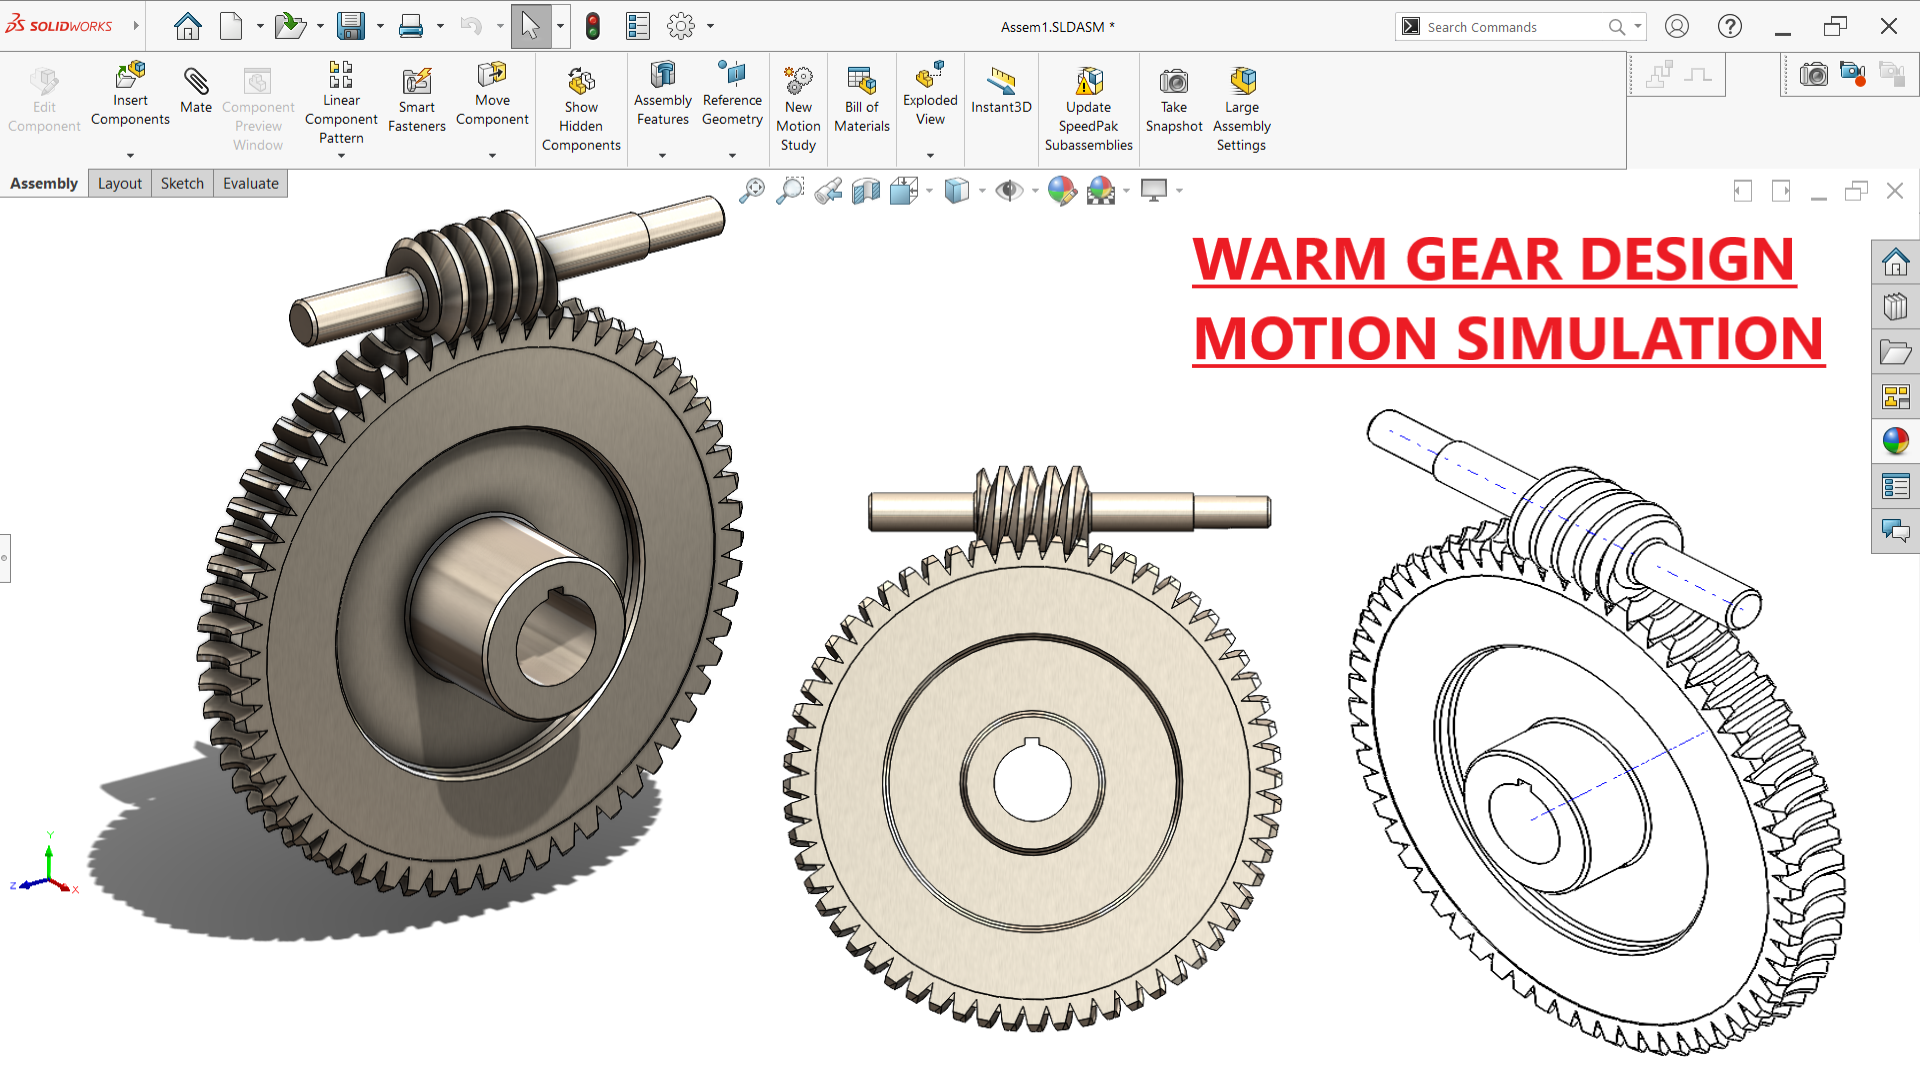Toggle Hide/Show Items eye icon

click(x=1009, y=190)
